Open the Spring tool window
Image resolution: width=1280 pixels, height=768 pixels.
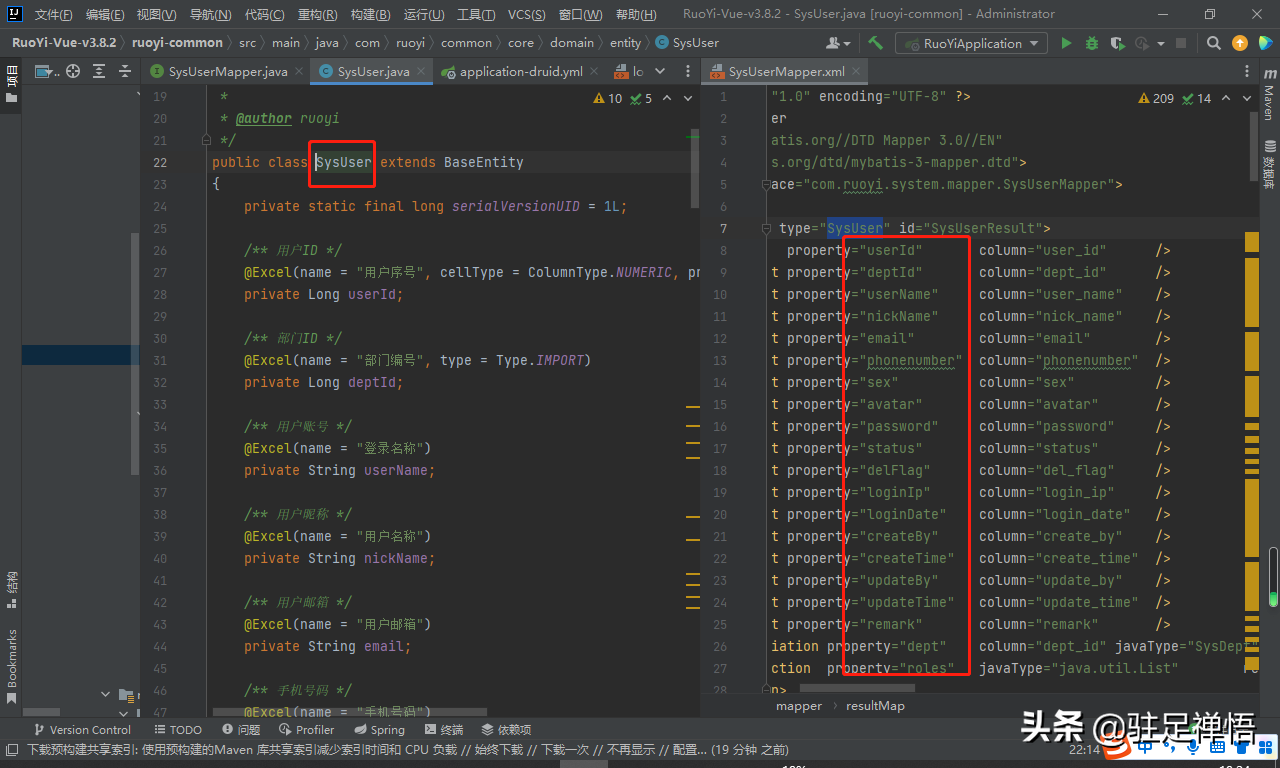(379, 730)
